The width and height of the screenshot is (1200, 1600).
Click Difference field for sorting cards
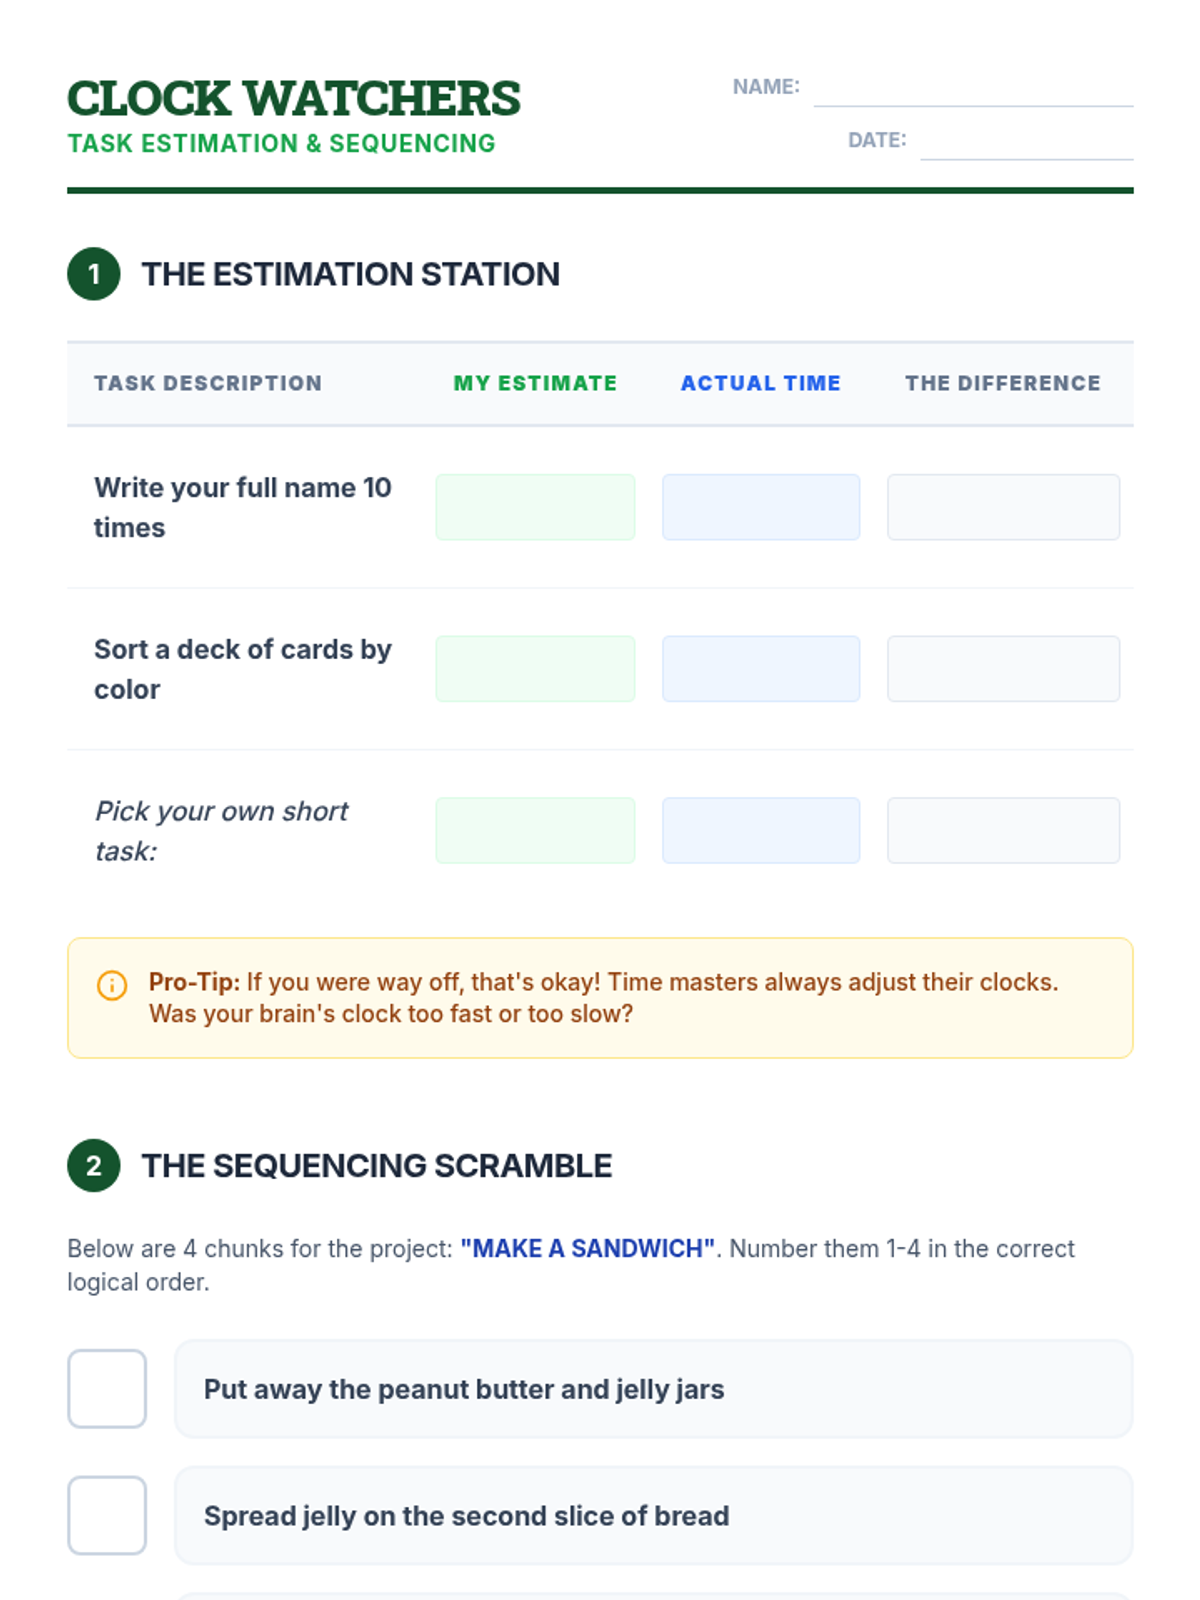(1003, 669)
